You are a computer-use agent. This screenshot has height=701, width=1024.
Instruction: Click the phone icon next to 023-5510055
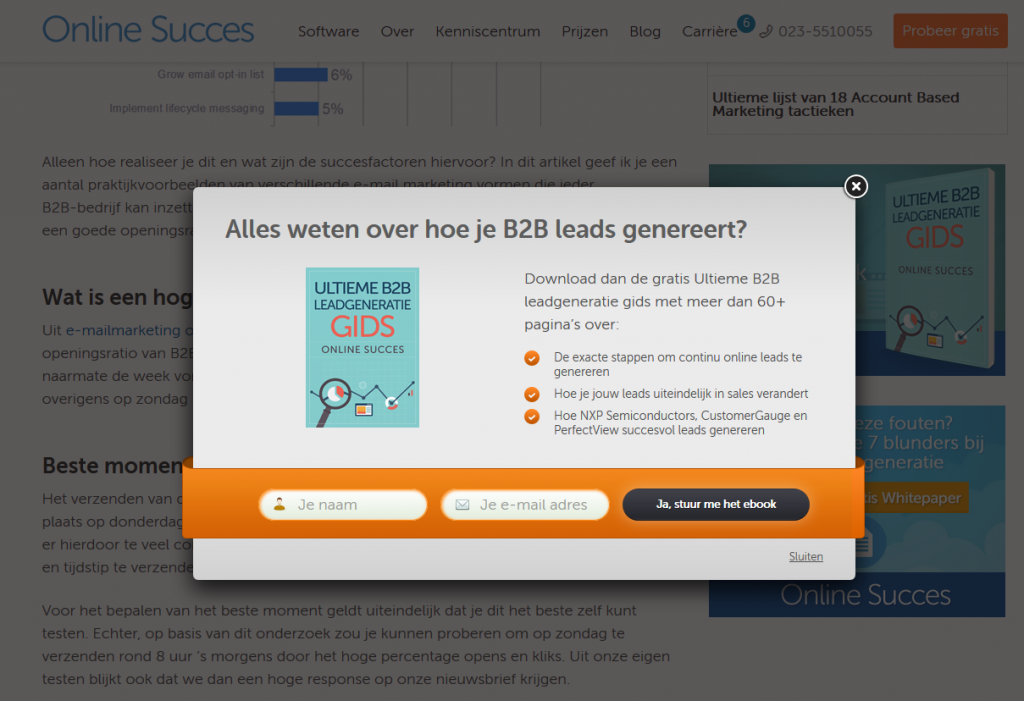[x=766, y=31]
